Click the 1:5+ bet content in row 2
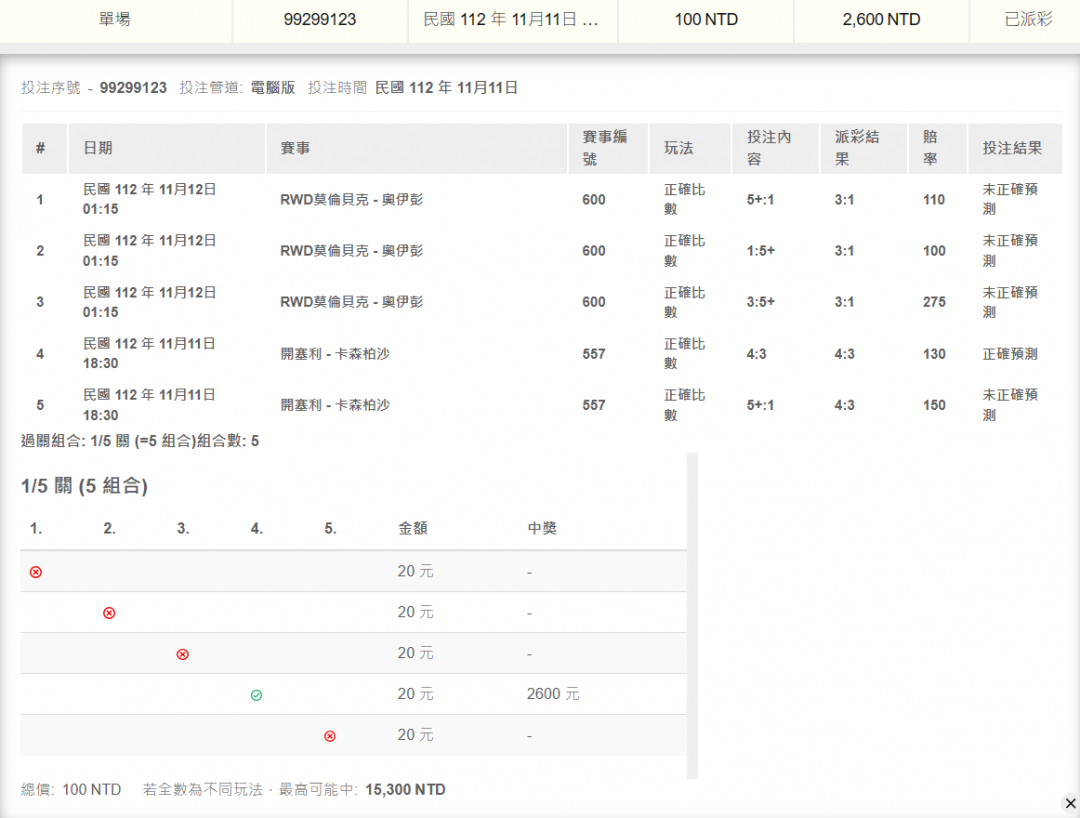Screen dimensions: 1080x818 (x=760, y=251)
